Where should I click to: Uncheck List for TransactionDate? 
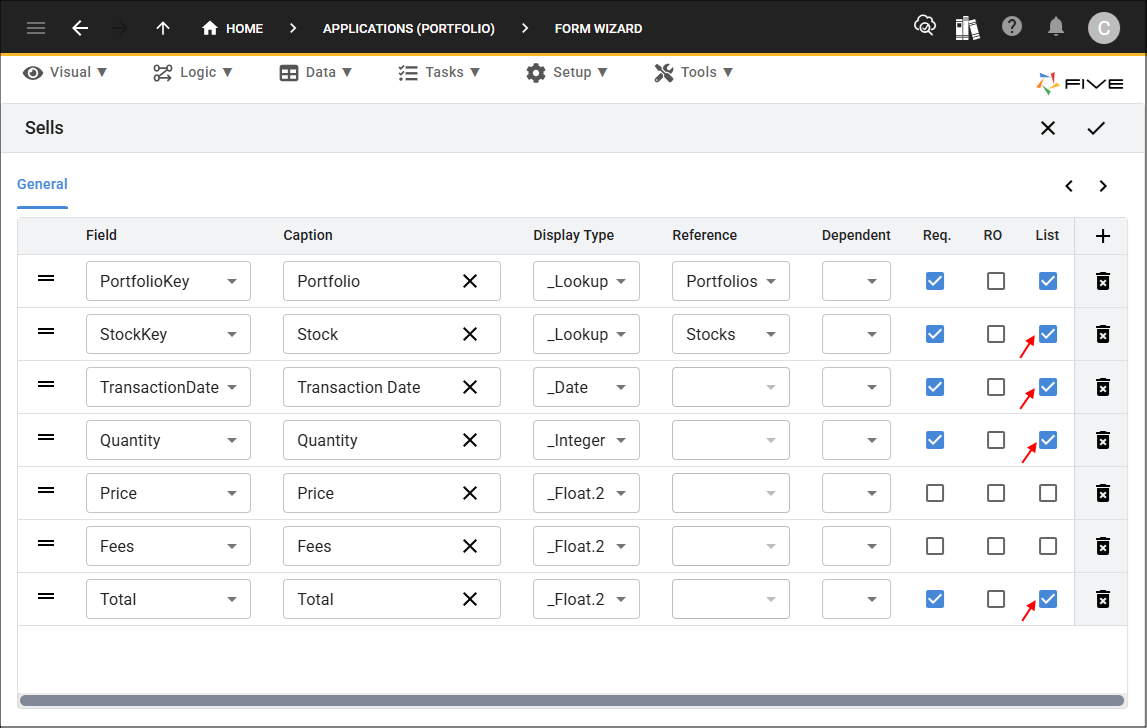pos(1048,387)
